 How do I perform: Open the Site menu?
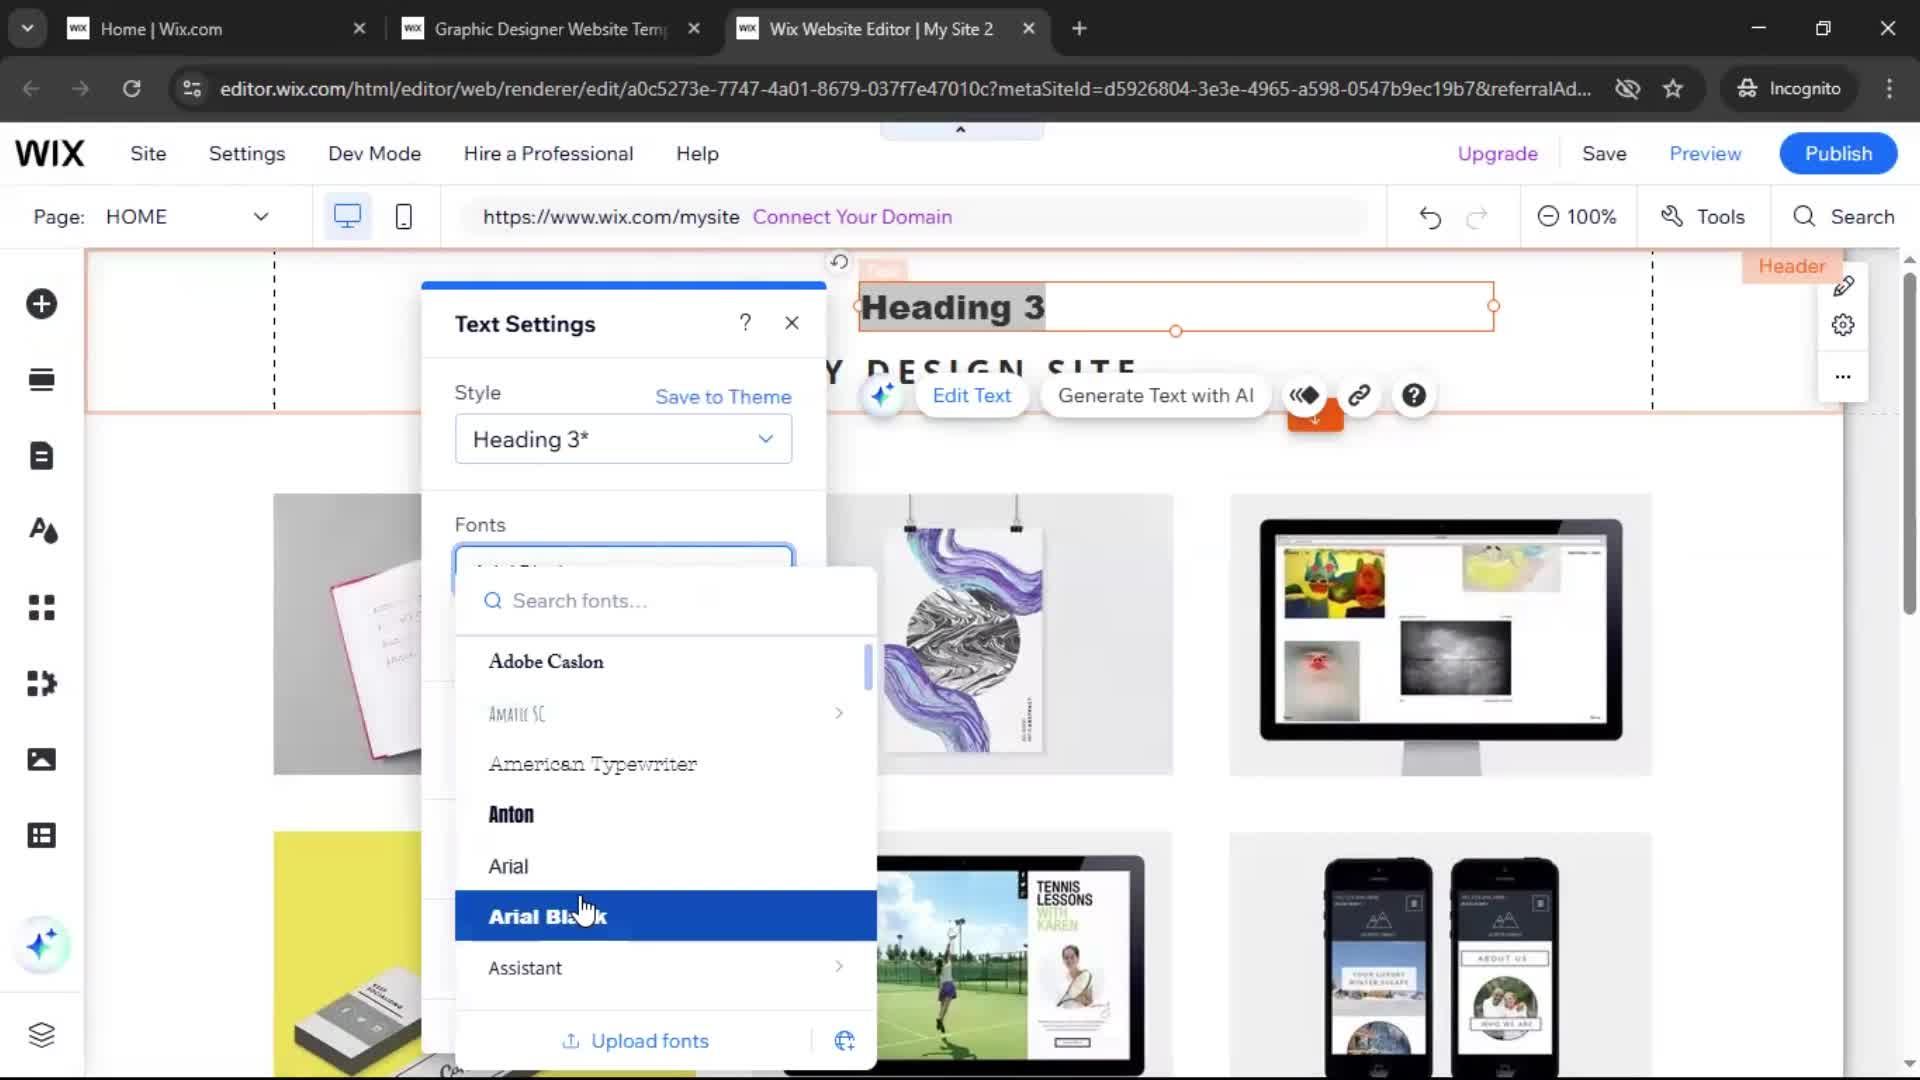148,154
